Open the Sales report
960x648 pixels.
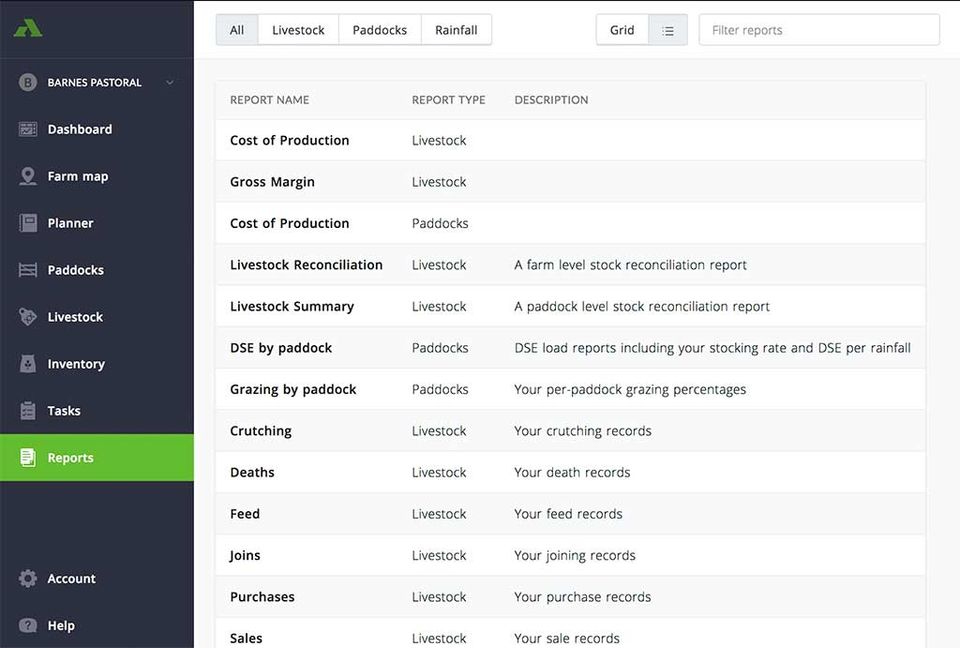(x=246, y=638)
